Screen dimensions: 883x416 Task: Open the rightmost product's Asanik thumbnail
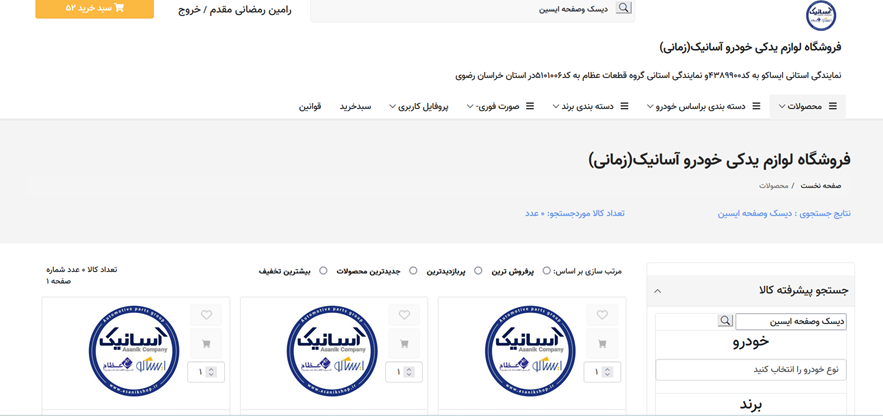tap(529, 351)
